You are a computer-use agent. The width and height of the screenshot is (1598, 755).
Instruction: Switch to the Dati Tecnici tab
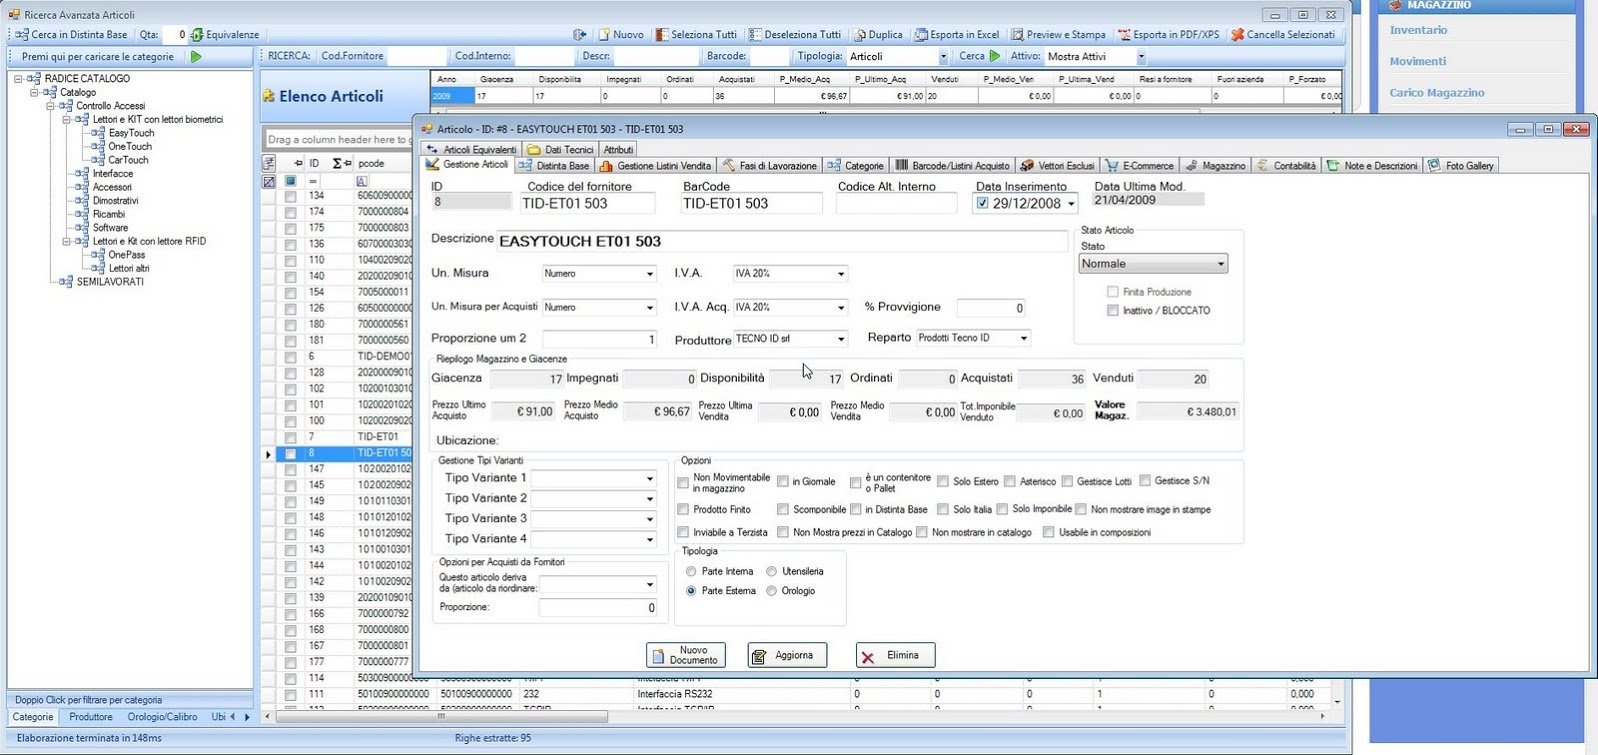561,149
